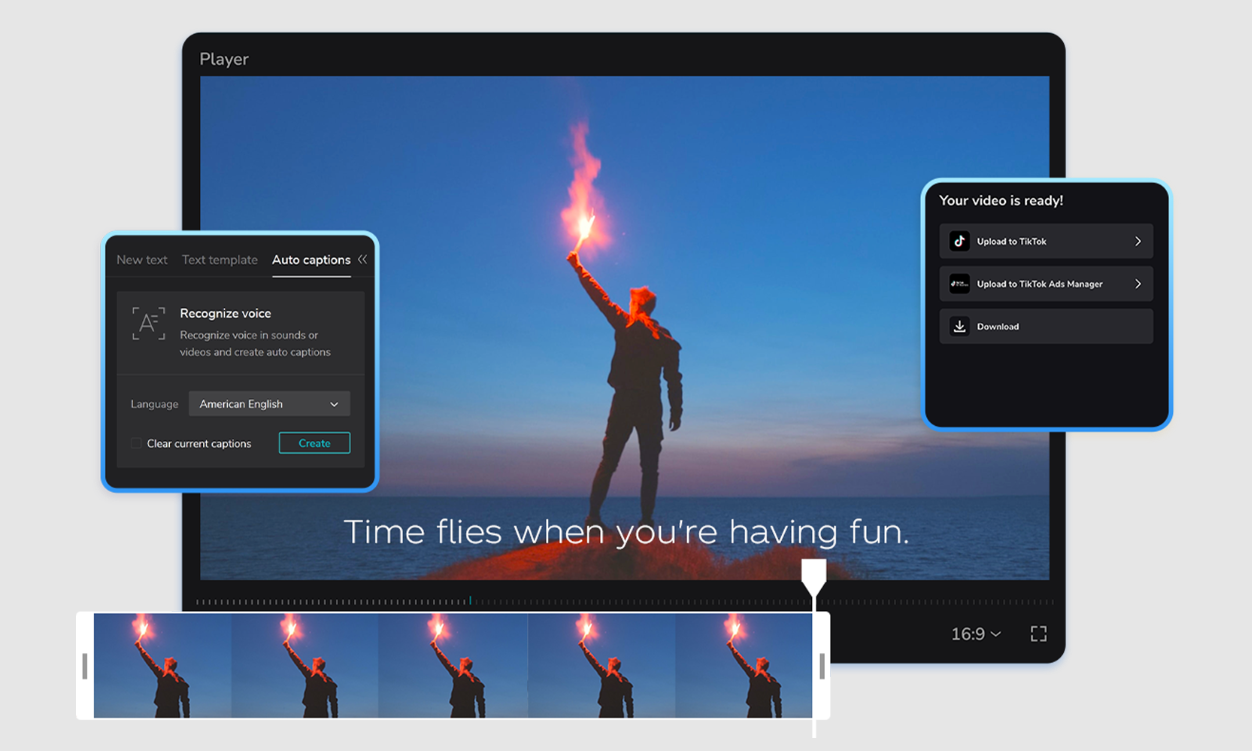Viewport: 1252px width, 751px height.
Task: Collapse the text panel with the double chevron
Action: click(x=362, y=259)
